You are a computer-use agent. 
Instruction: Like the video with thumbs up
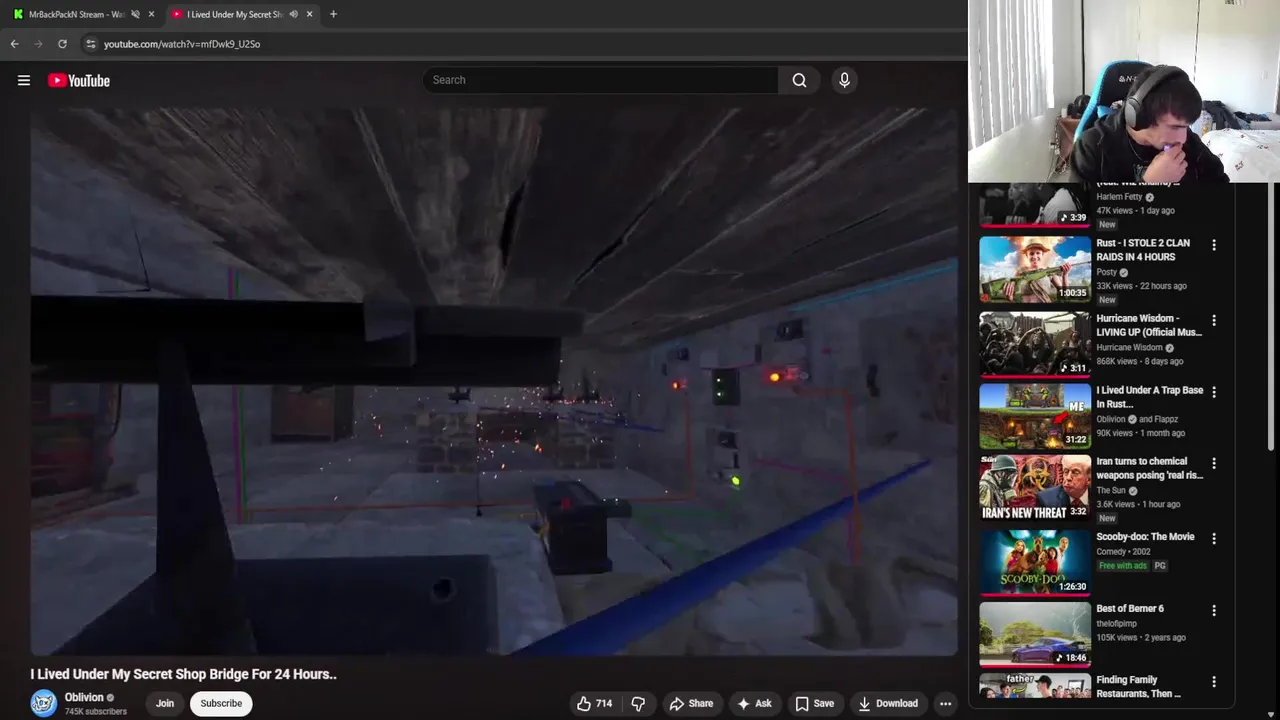tap(594, 703)
